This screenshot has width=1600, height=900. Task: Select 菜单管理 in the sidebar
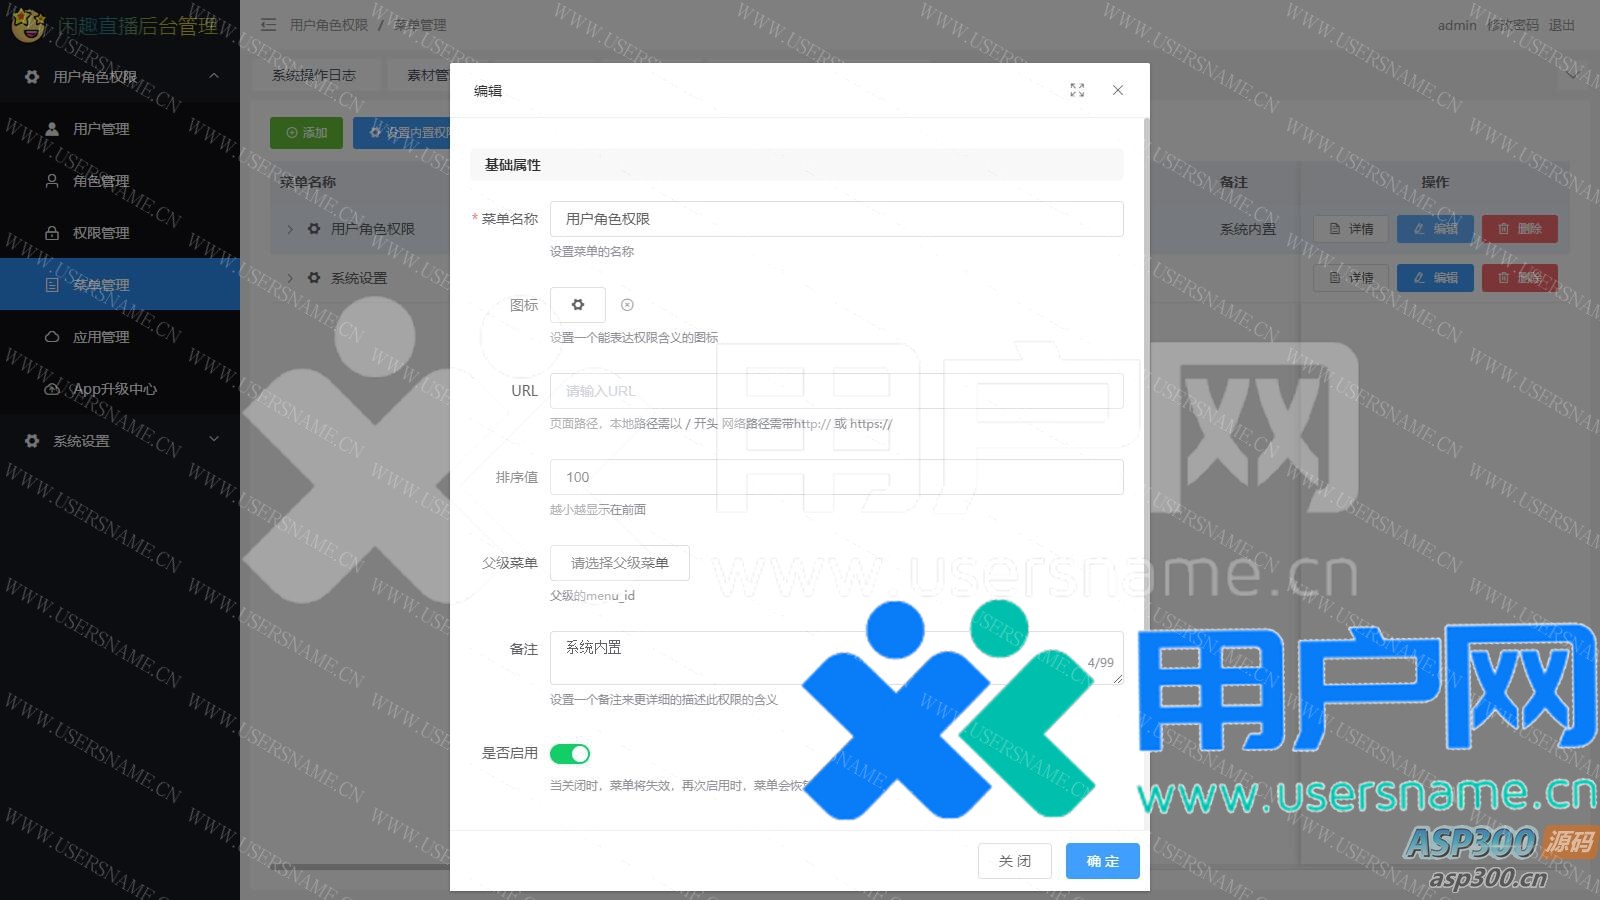pyautogui.click(x=120, y=285)
